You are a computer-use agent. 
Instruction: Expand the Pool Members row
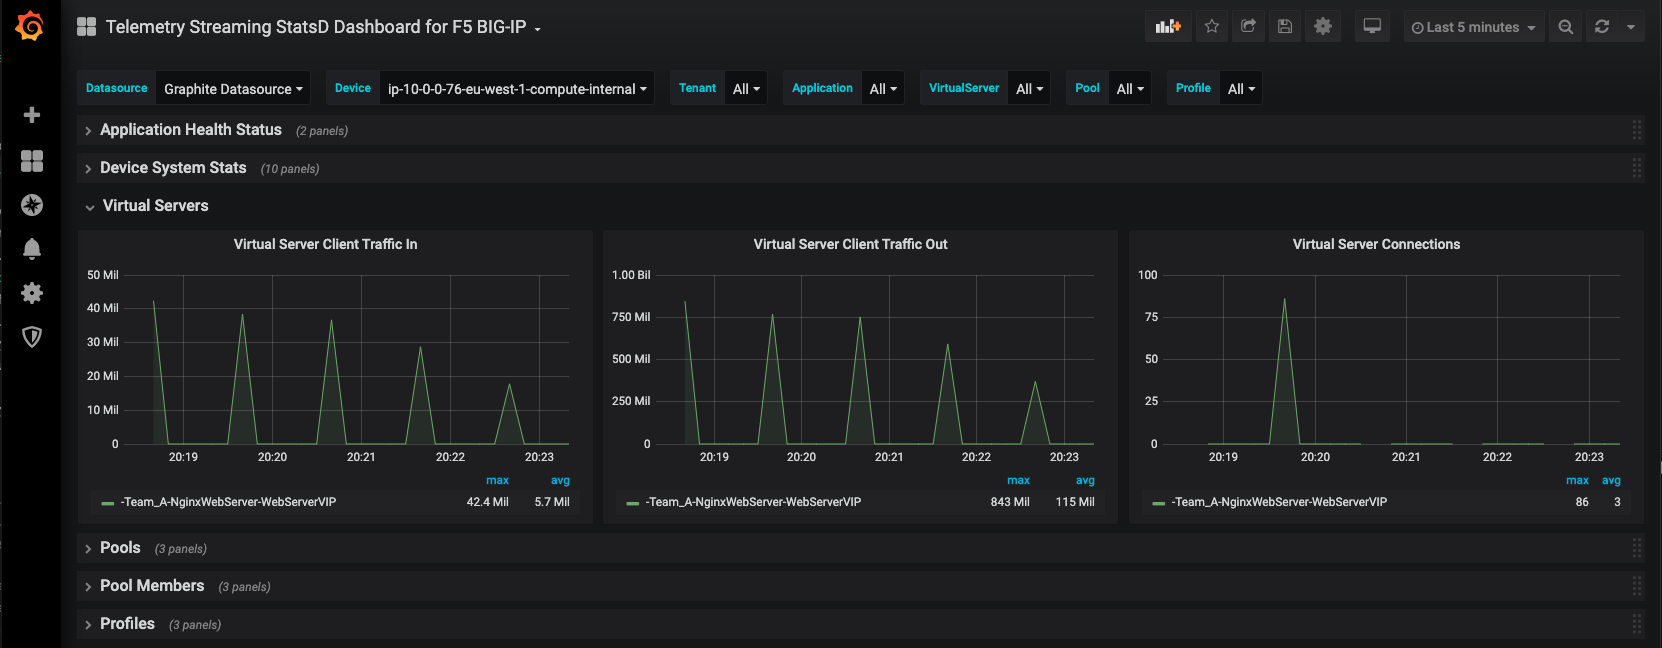[x=151, y=586]
